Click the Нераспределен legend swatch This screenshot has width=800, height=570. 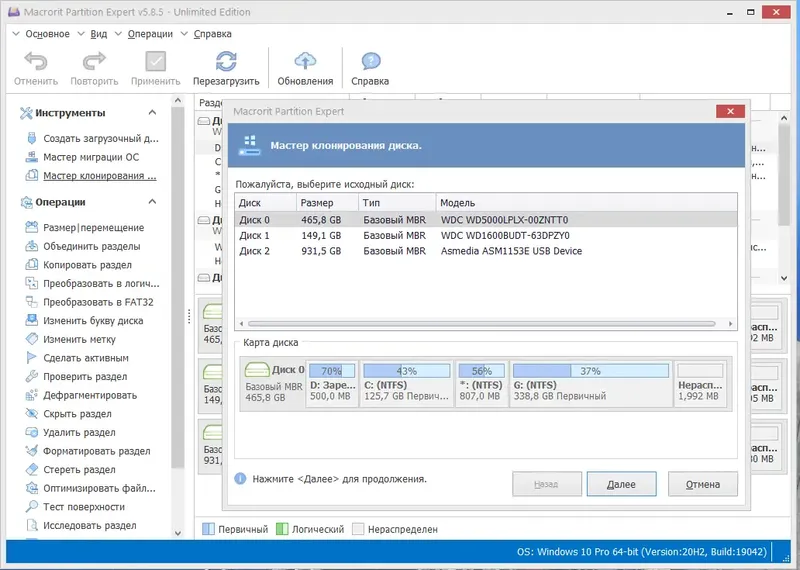(x=358, y=529)
